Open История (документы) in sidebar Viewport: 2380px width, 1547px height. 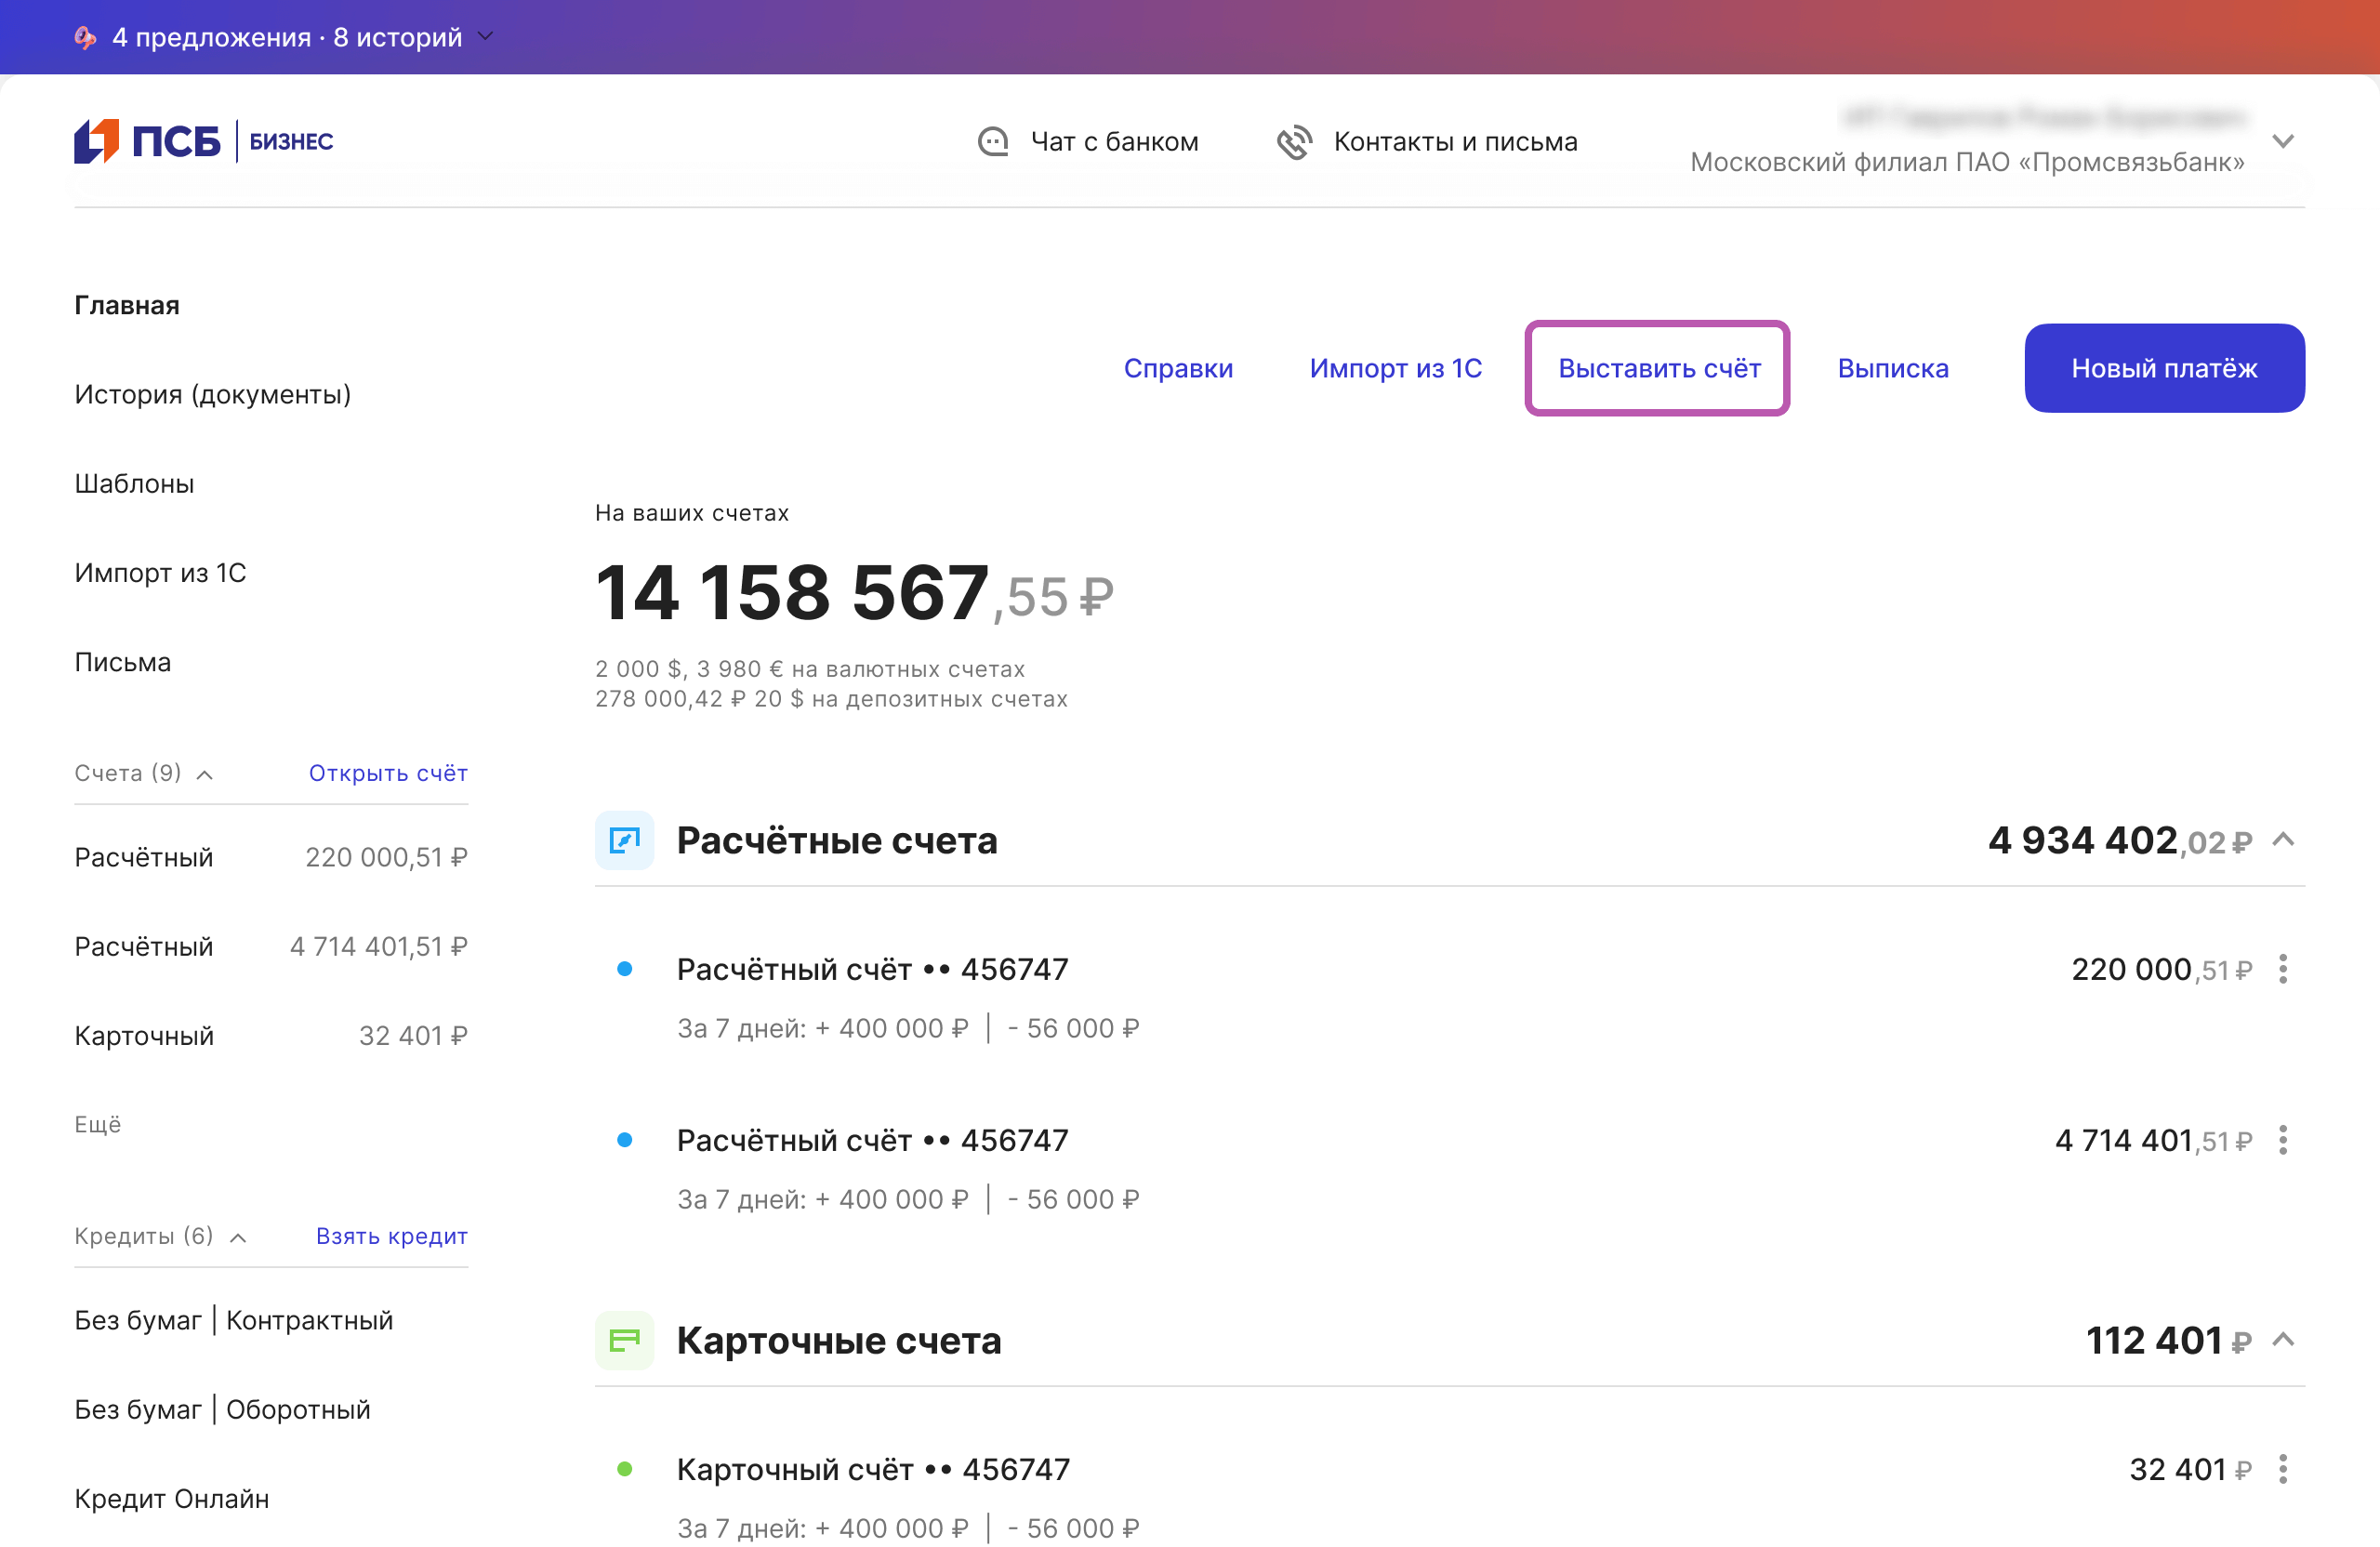click(212, 394)
